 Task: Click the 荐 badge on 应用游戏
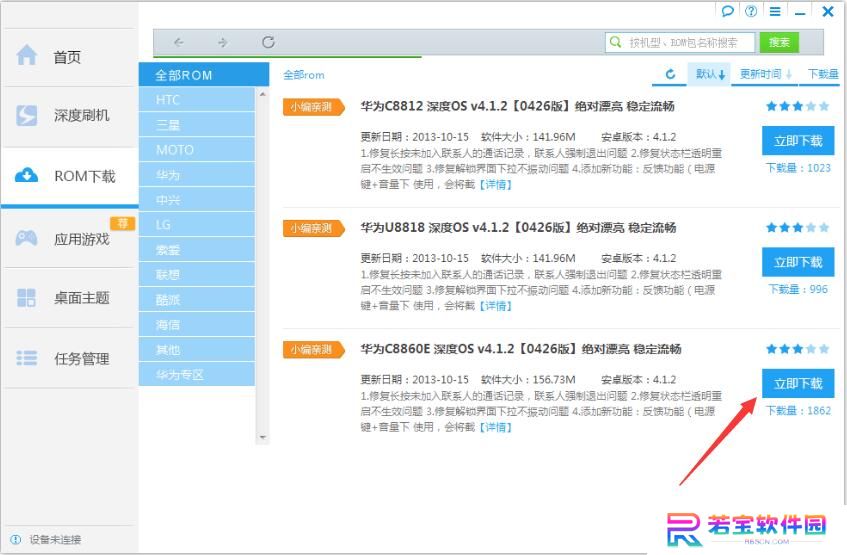[123, 223]
